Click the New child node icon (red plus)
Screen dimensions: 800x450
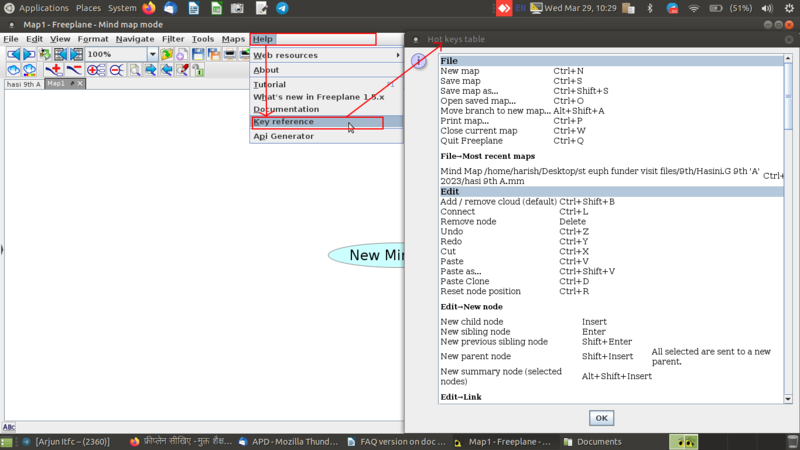tap(54, 70)
